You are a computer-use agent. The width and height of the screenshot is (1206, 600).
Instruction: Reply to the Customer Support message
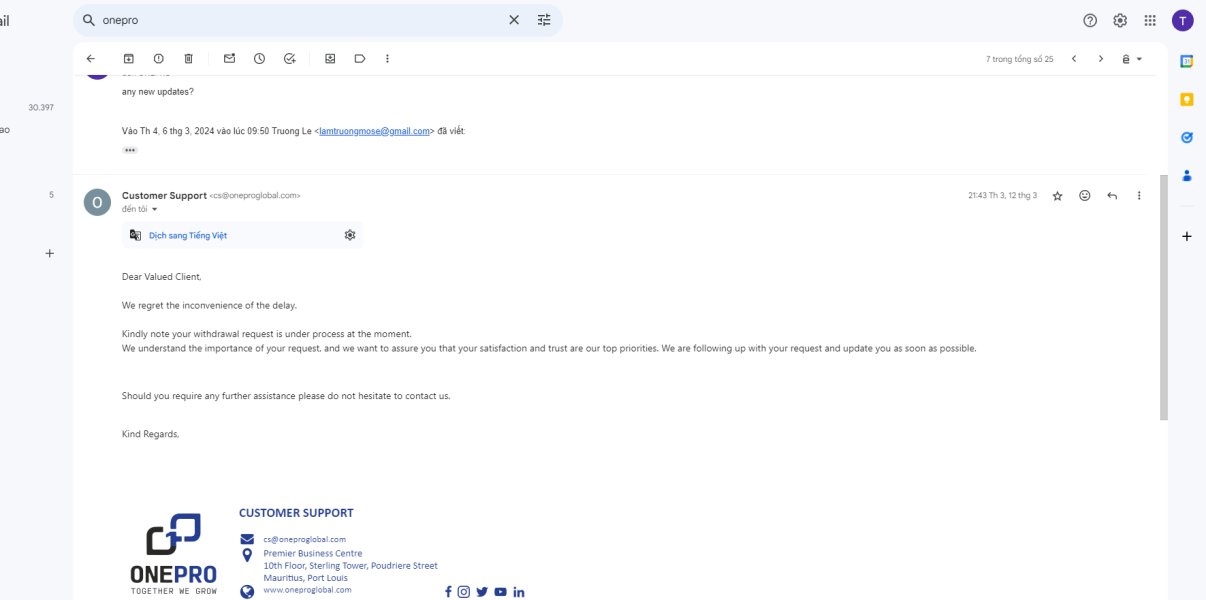coord(1112,196)
